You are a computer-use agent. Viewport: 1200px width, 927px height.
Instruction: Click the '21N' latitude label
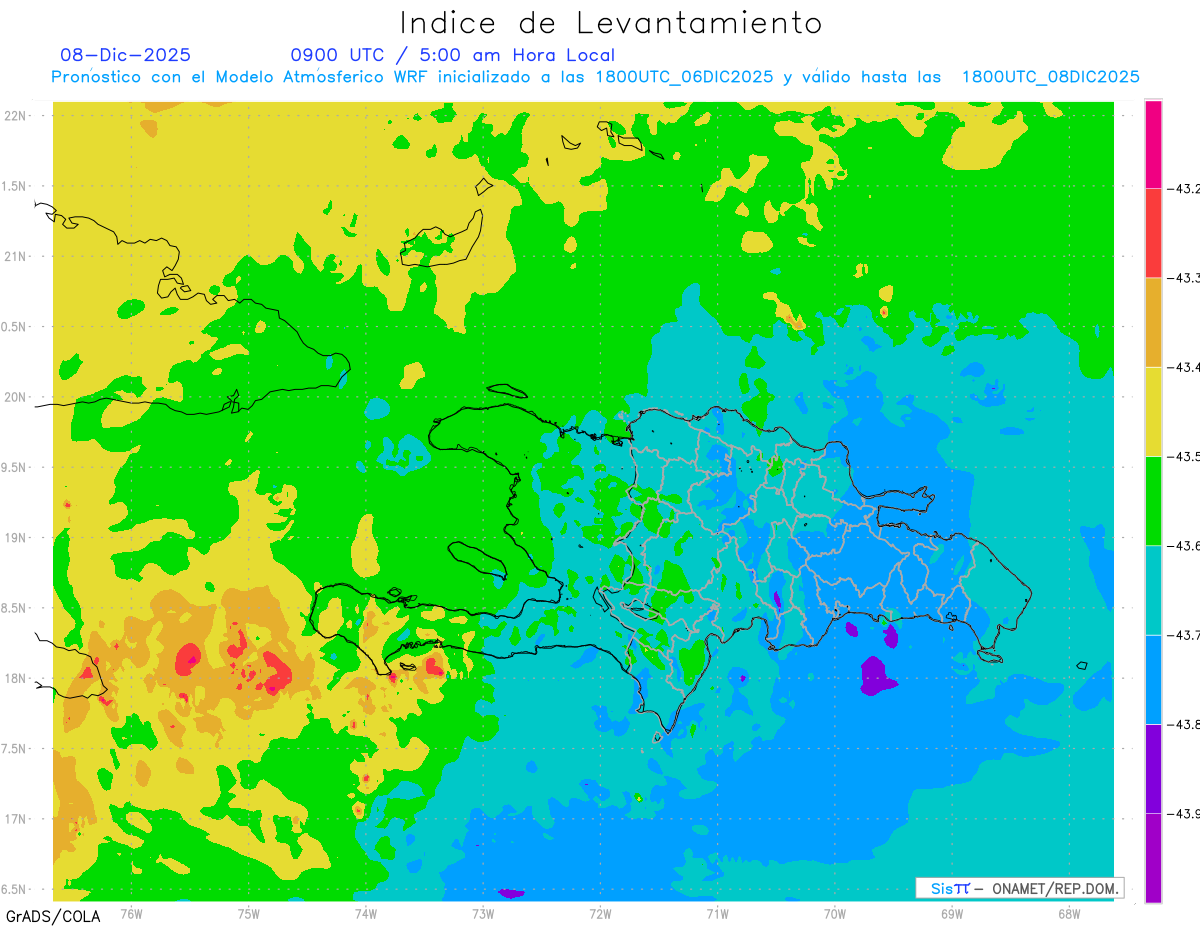pos(16,256)
